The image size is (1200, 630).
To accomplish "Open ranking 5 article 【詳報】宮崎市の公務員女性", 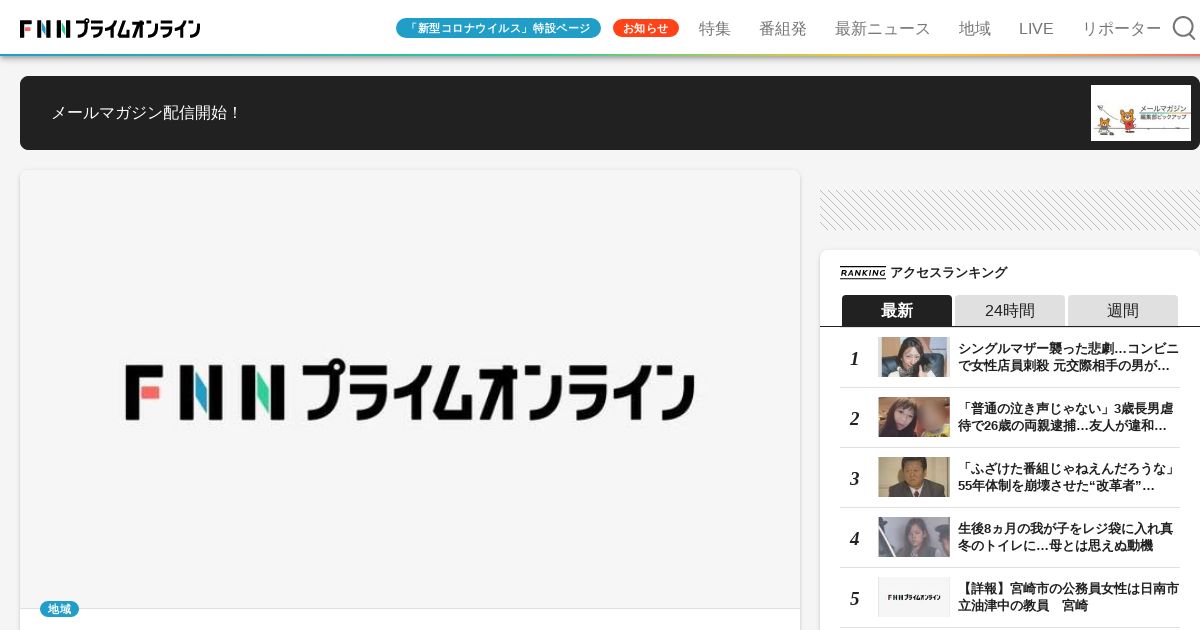I will point(1068,597).
